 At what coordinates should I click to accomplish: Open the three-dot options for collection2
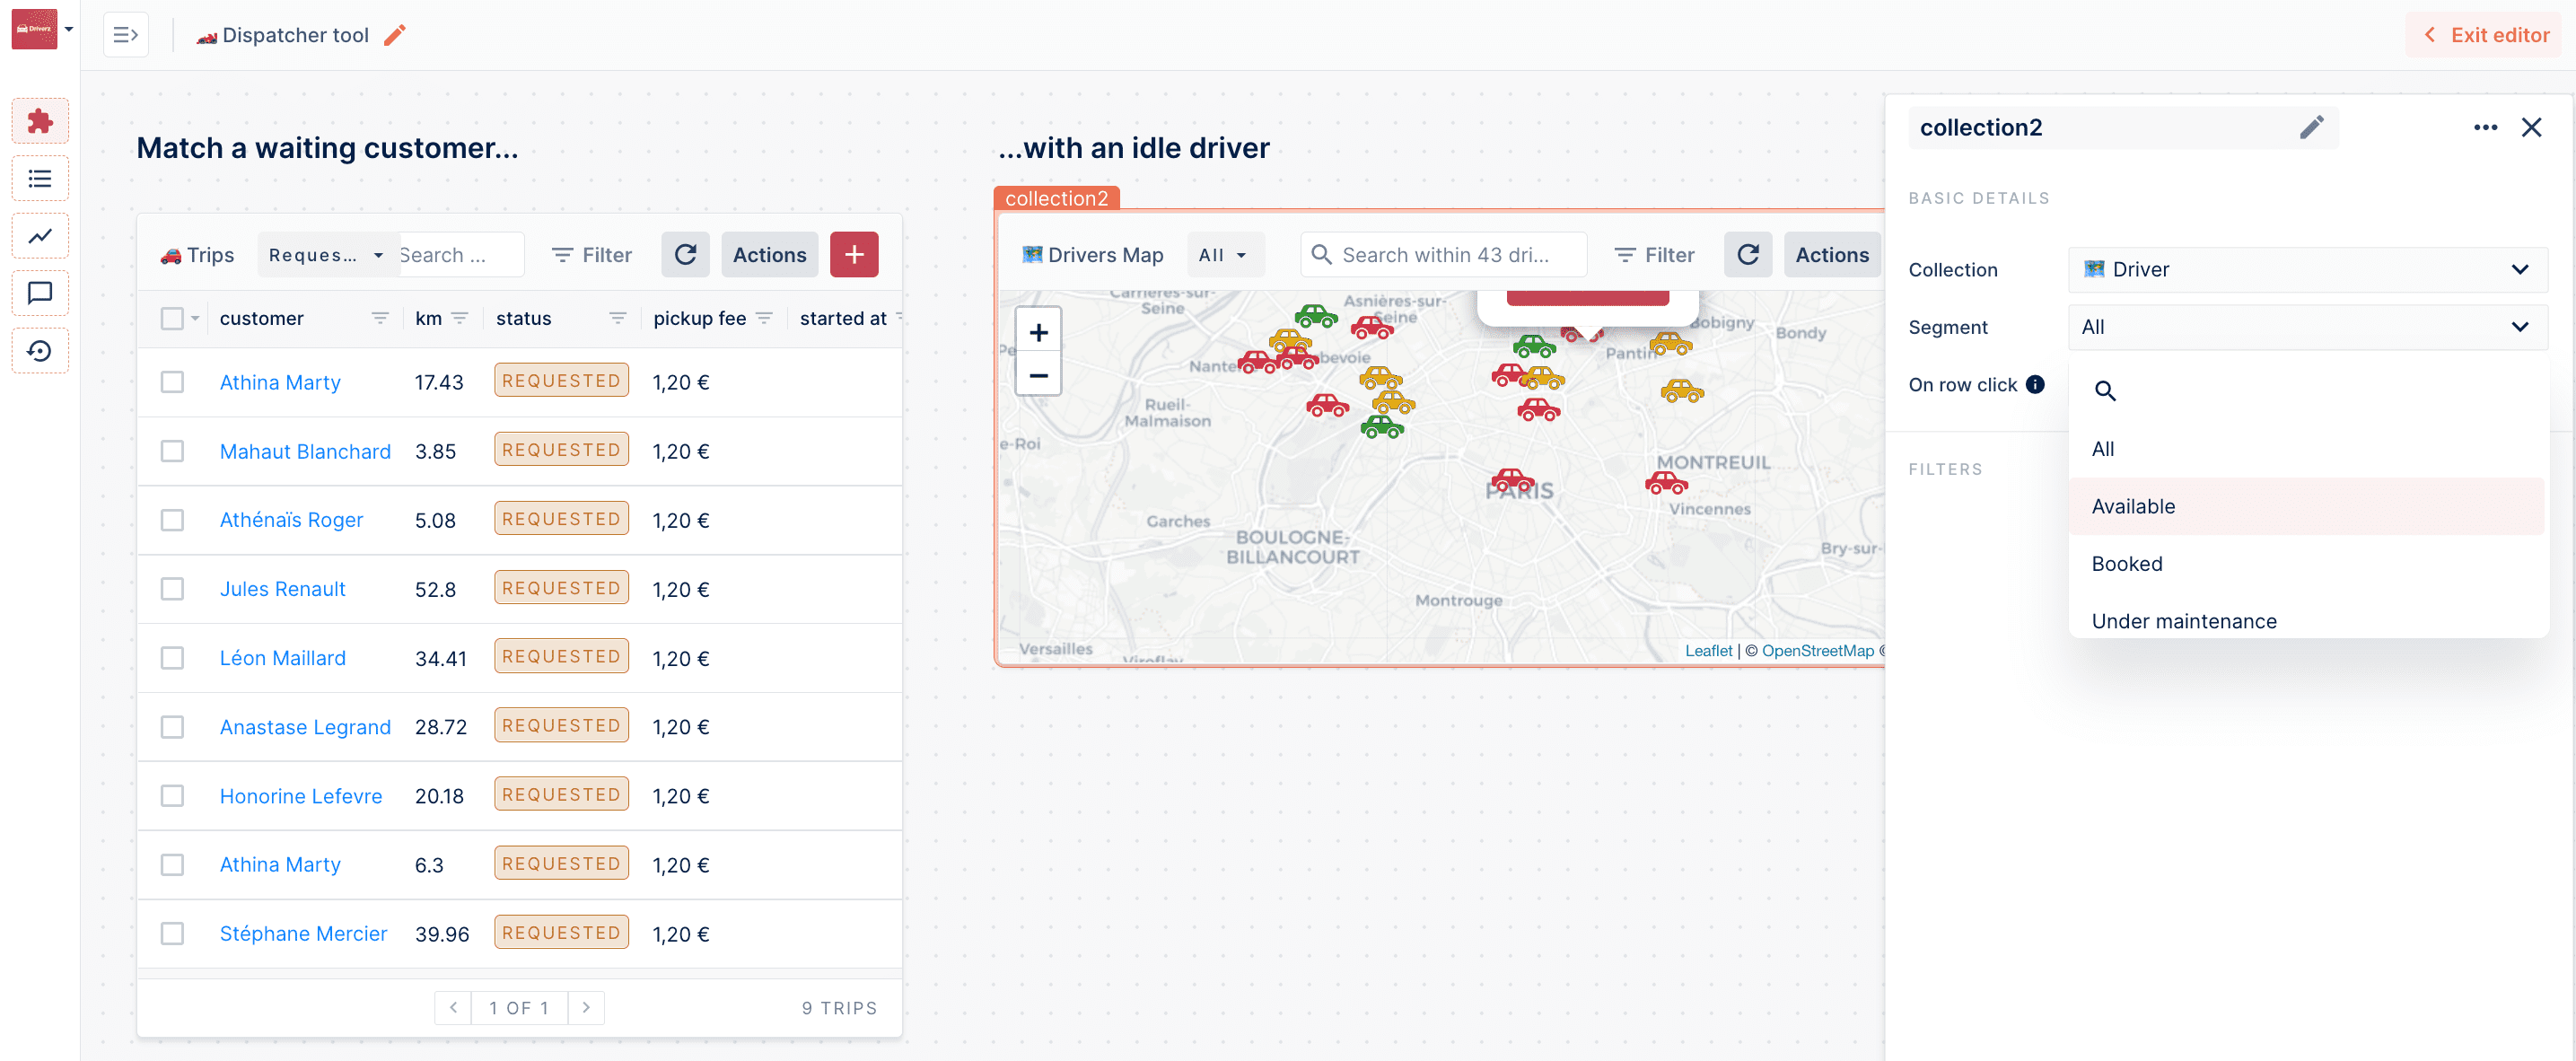[x=2485, y=127]
